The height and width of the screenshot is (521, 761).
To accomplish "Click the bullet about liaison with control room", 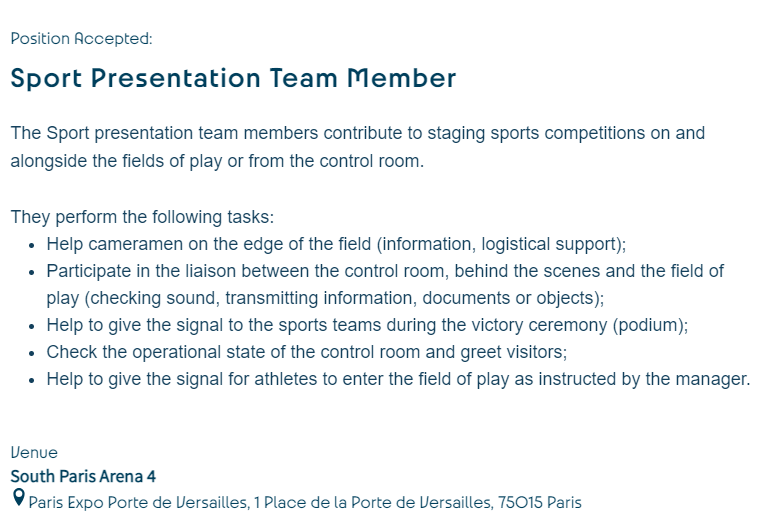I will coord(385,271).
